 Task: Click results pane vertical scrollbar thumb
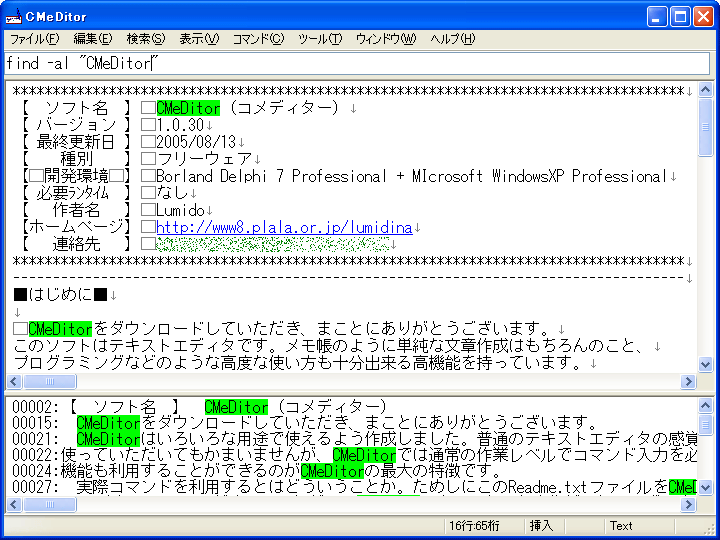coord(705,423)
